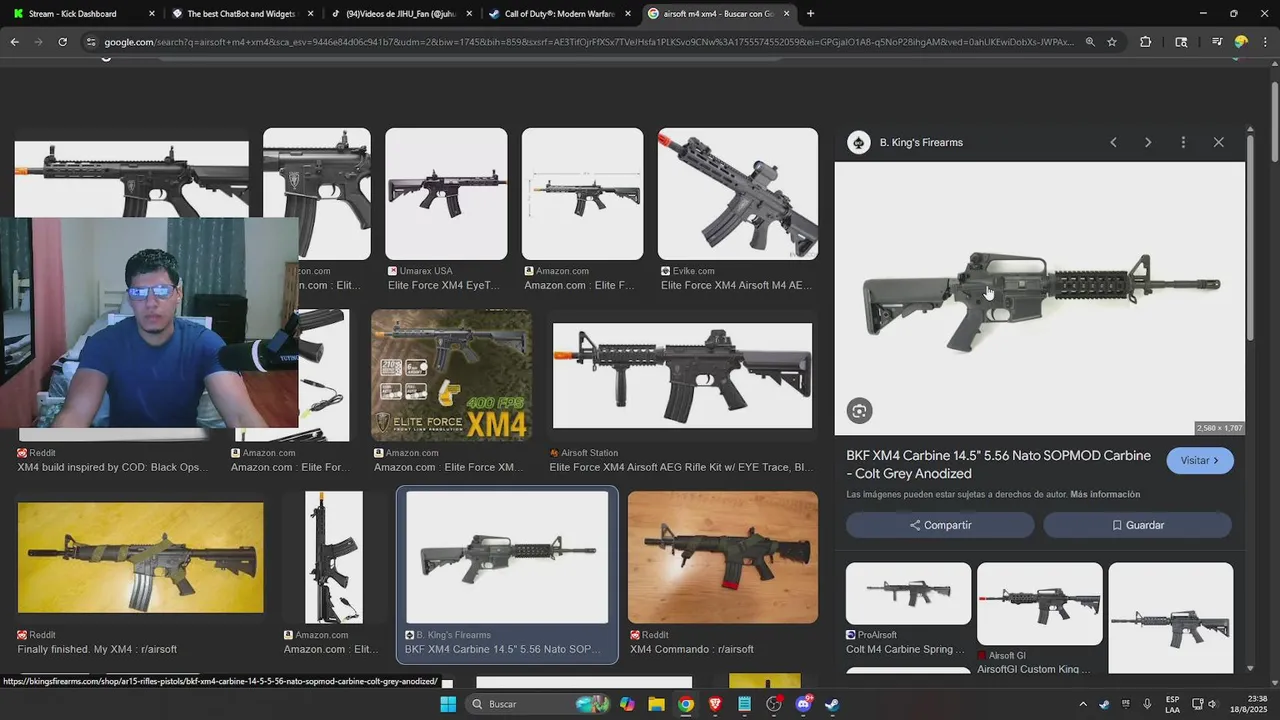The image size is (1280, 720).
Task: Open the Windows Start menu
Action: tap(448, 704)
